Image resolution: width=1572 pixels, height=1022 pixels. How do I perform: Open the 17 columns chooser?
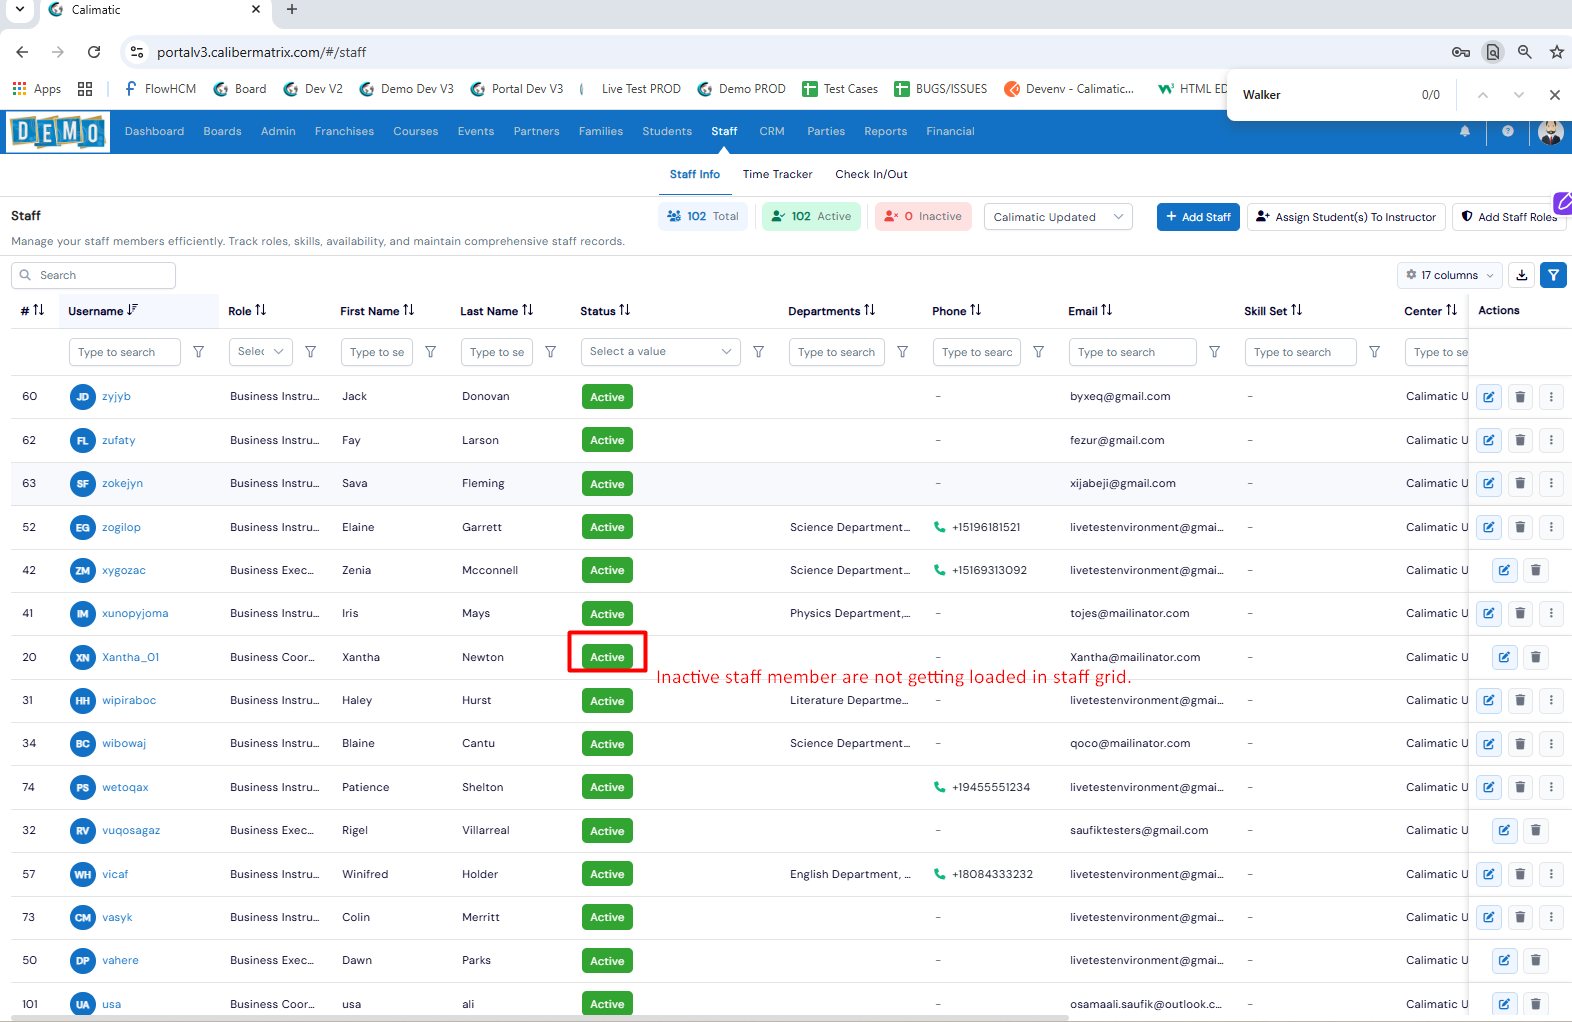tap(1450, 275)
